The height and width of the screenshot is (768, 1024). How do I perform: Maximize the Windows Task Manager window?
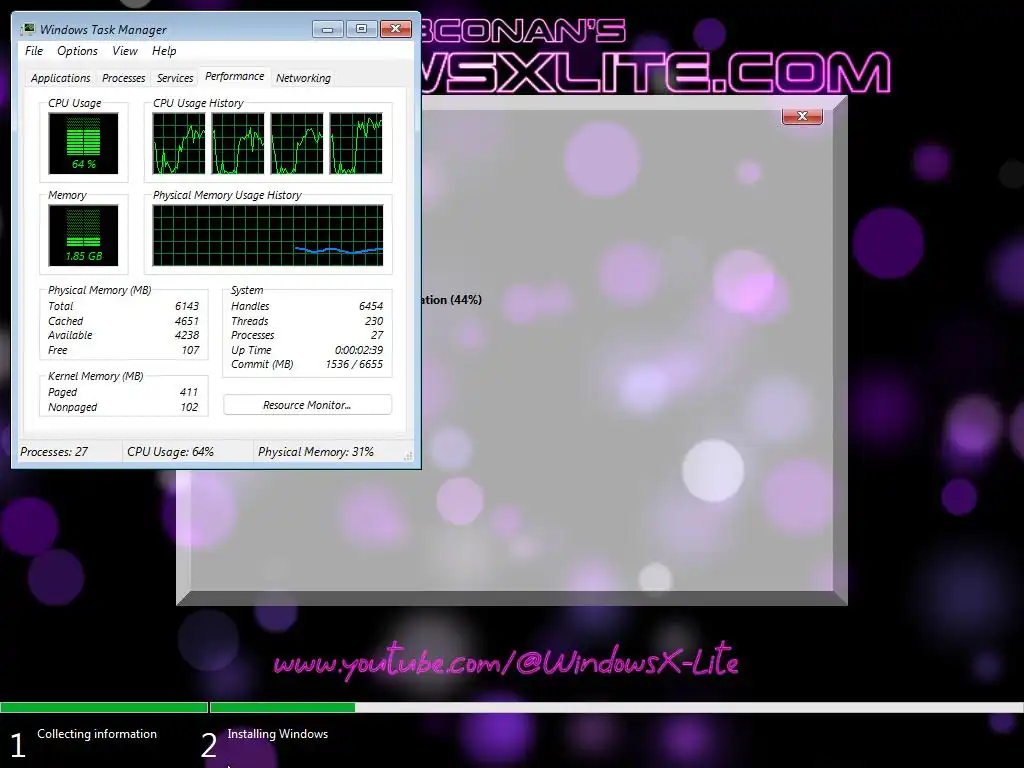coord(361,29)
